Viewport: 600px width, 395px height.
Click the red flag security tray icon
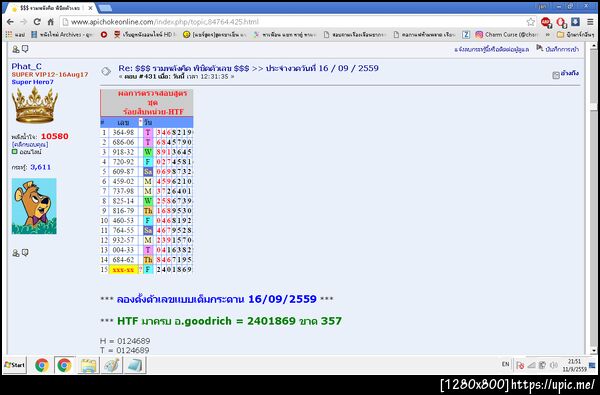click(520, 366)
